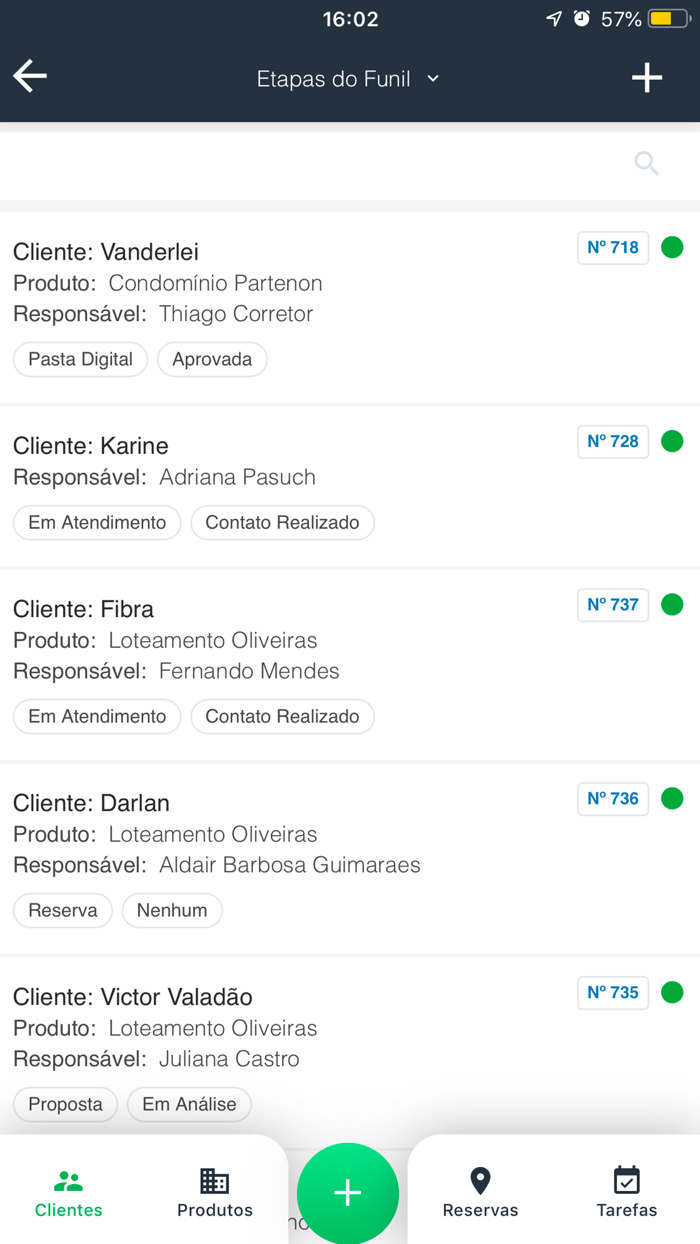The image size is (700, 1244).
Task: Tap the search magnifier icon
Action: click(x=647, y=163)
